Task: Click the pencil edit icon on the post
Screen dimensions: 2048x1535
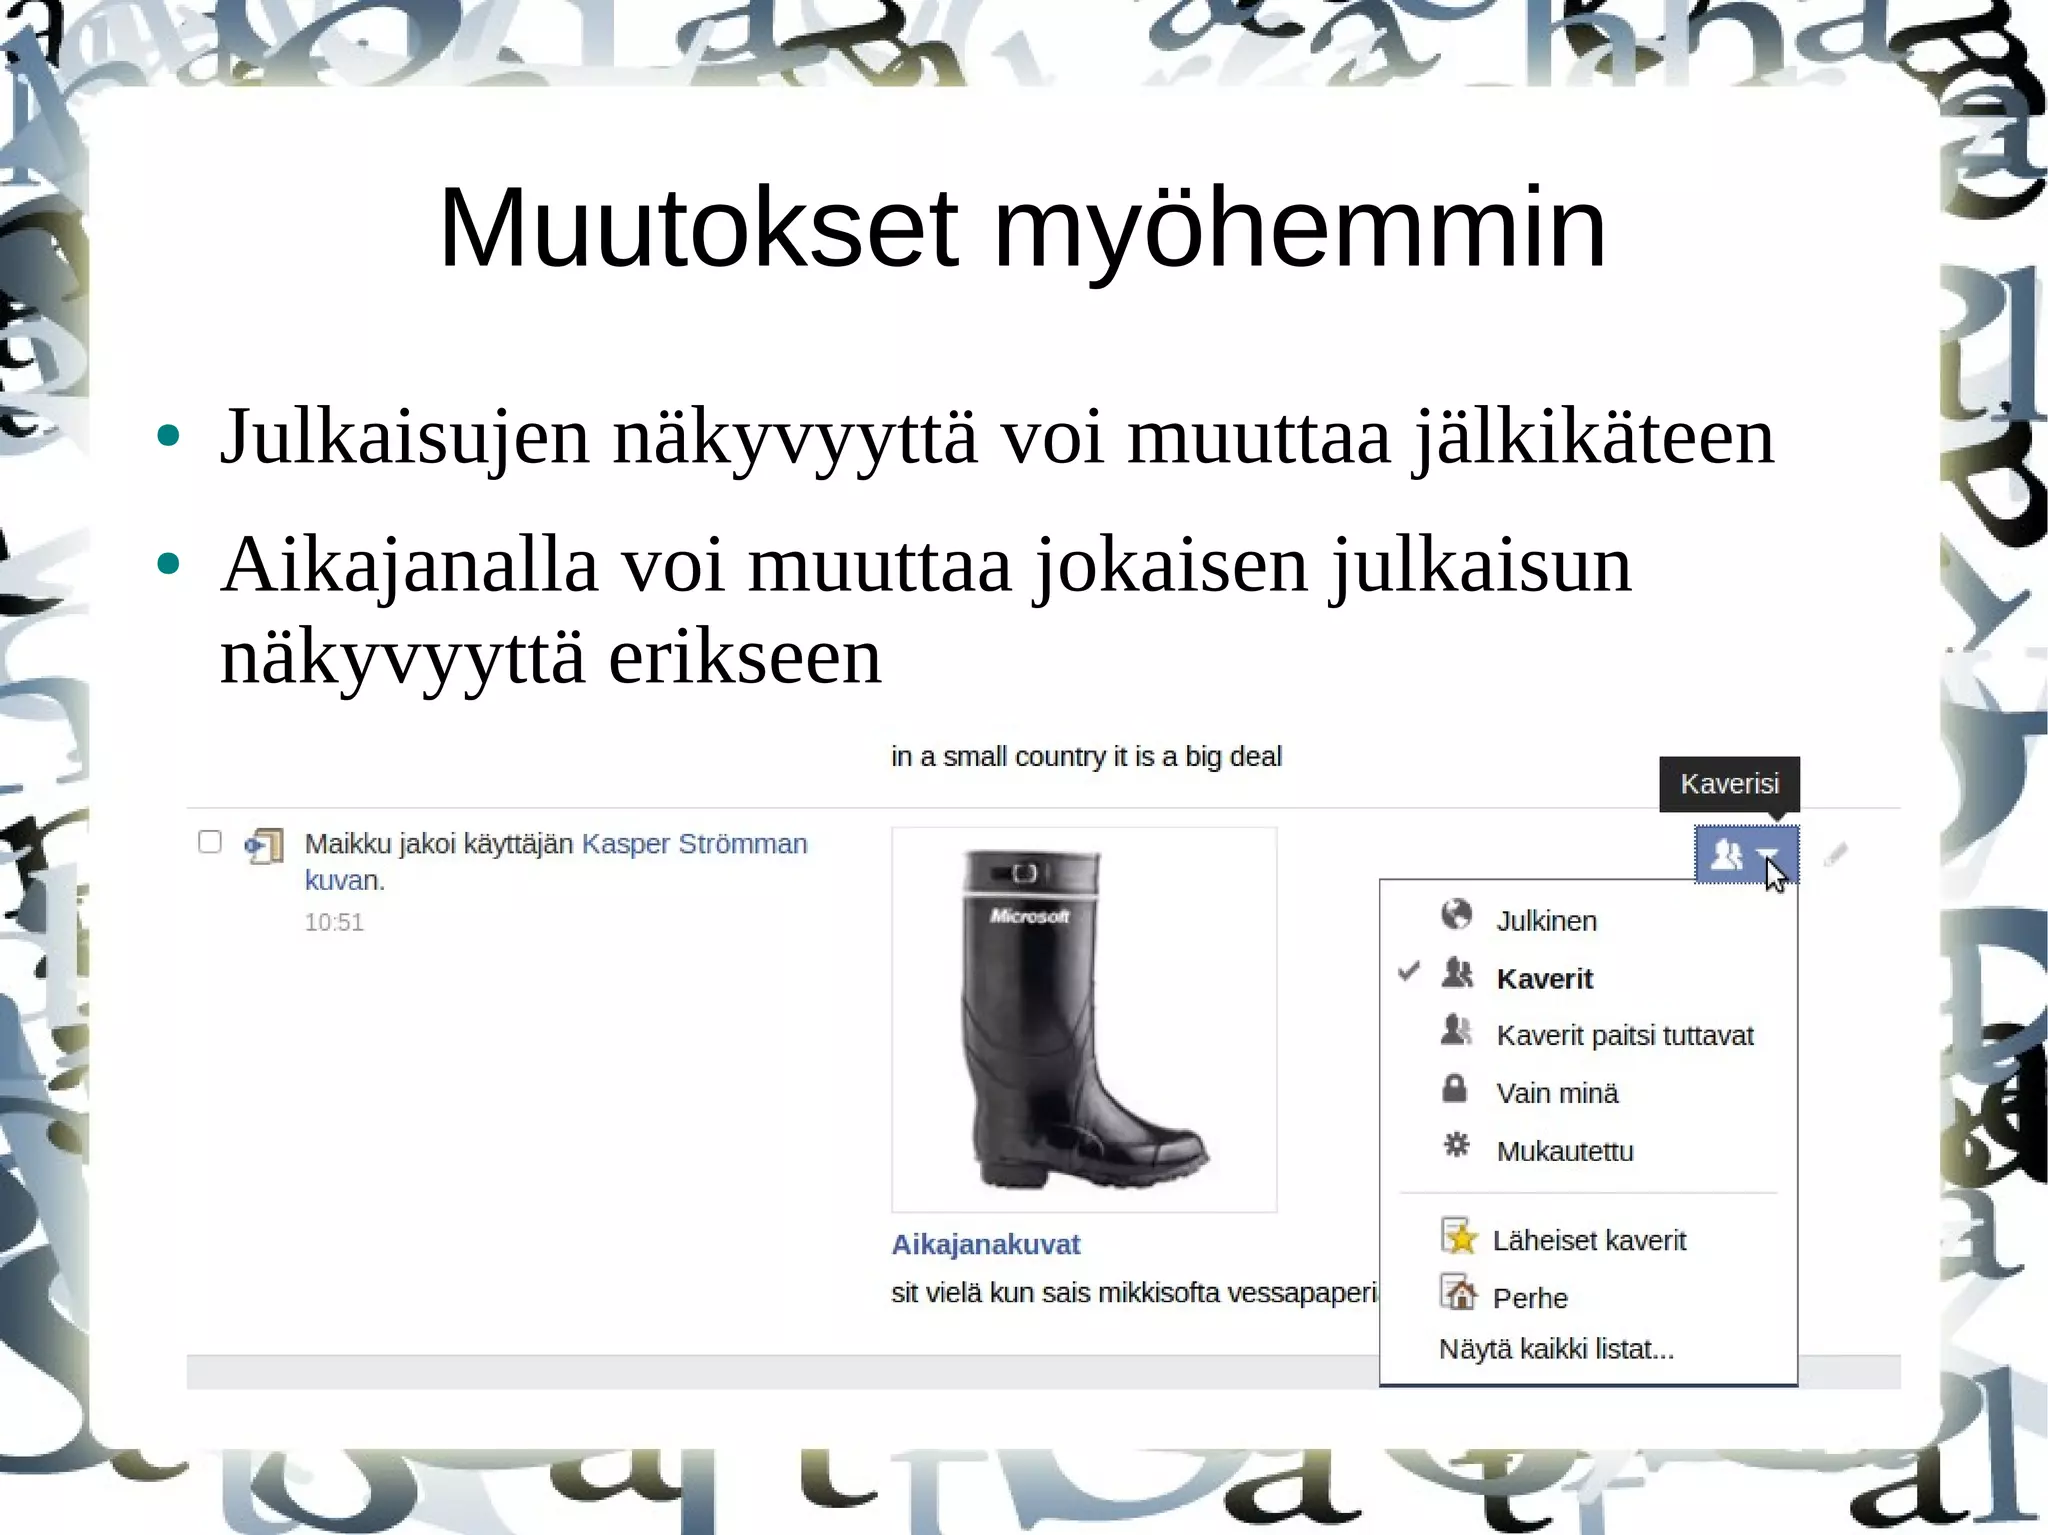Action: [1835, 855]
